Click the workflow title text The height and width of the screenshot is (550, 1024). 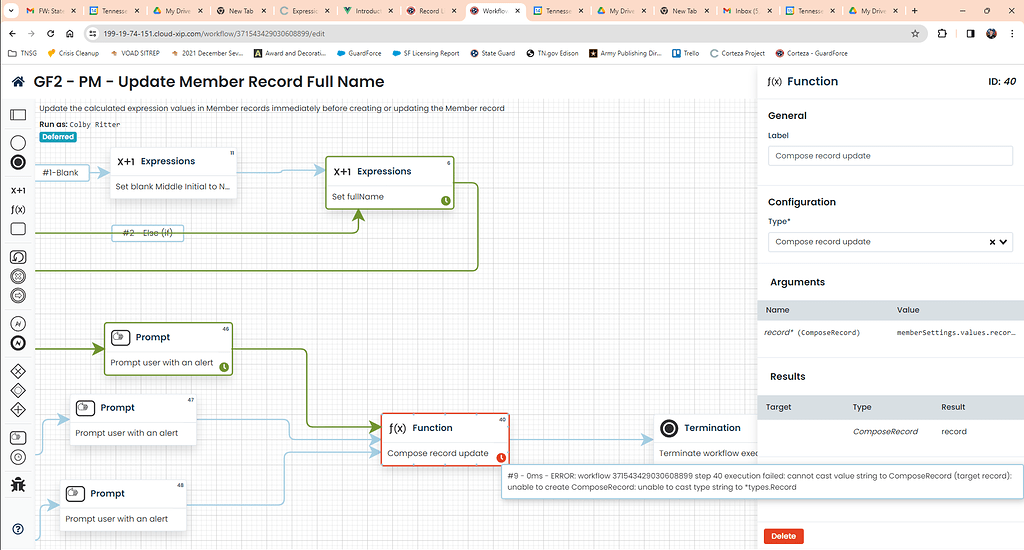[x=208, y=82]
